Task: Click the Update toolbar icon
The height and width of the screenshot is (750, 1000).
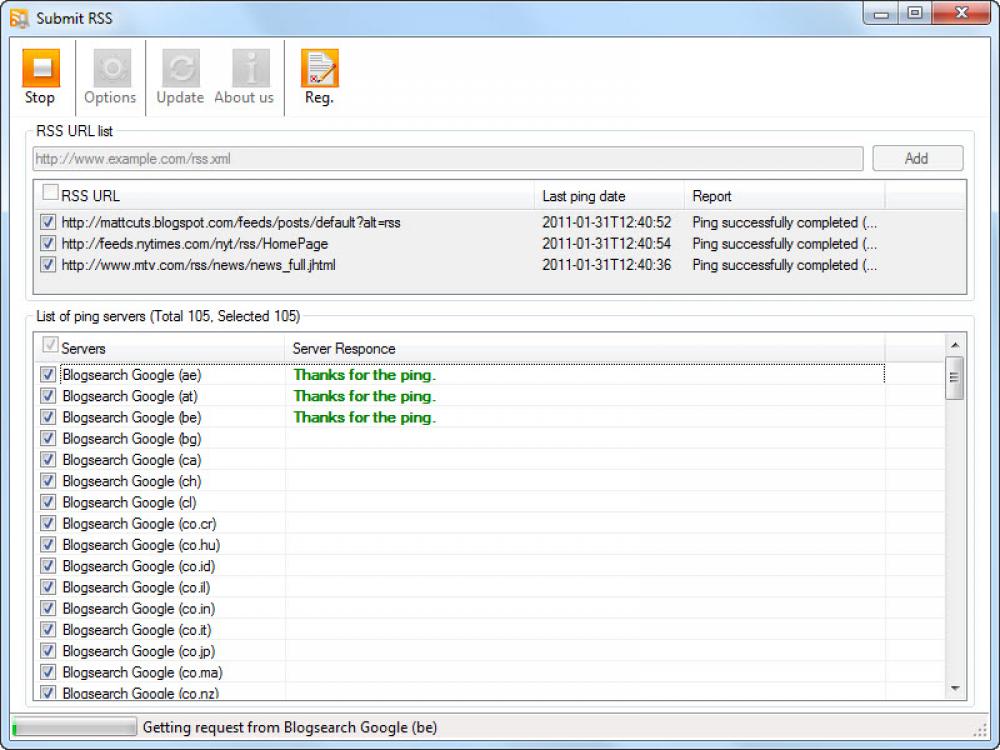Action: [x=180, y=75]
